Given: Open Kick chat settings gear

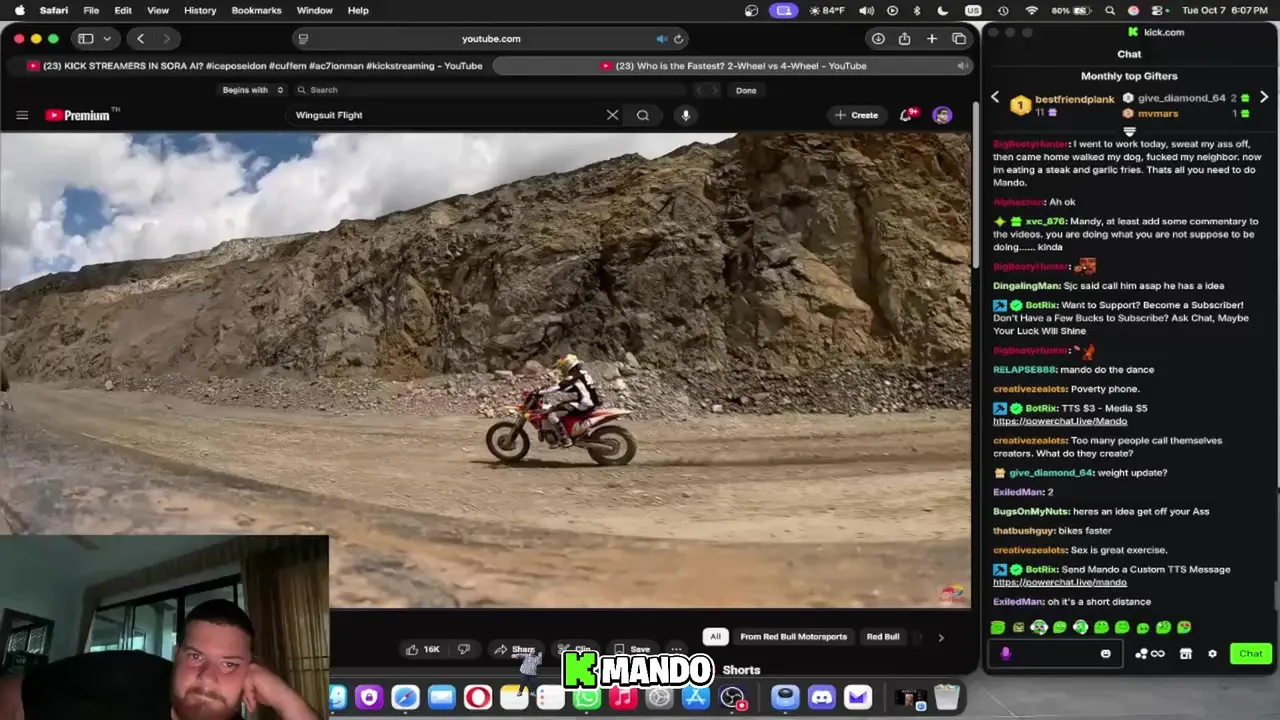Looking at the screenshot, I should coord(1212,654).
